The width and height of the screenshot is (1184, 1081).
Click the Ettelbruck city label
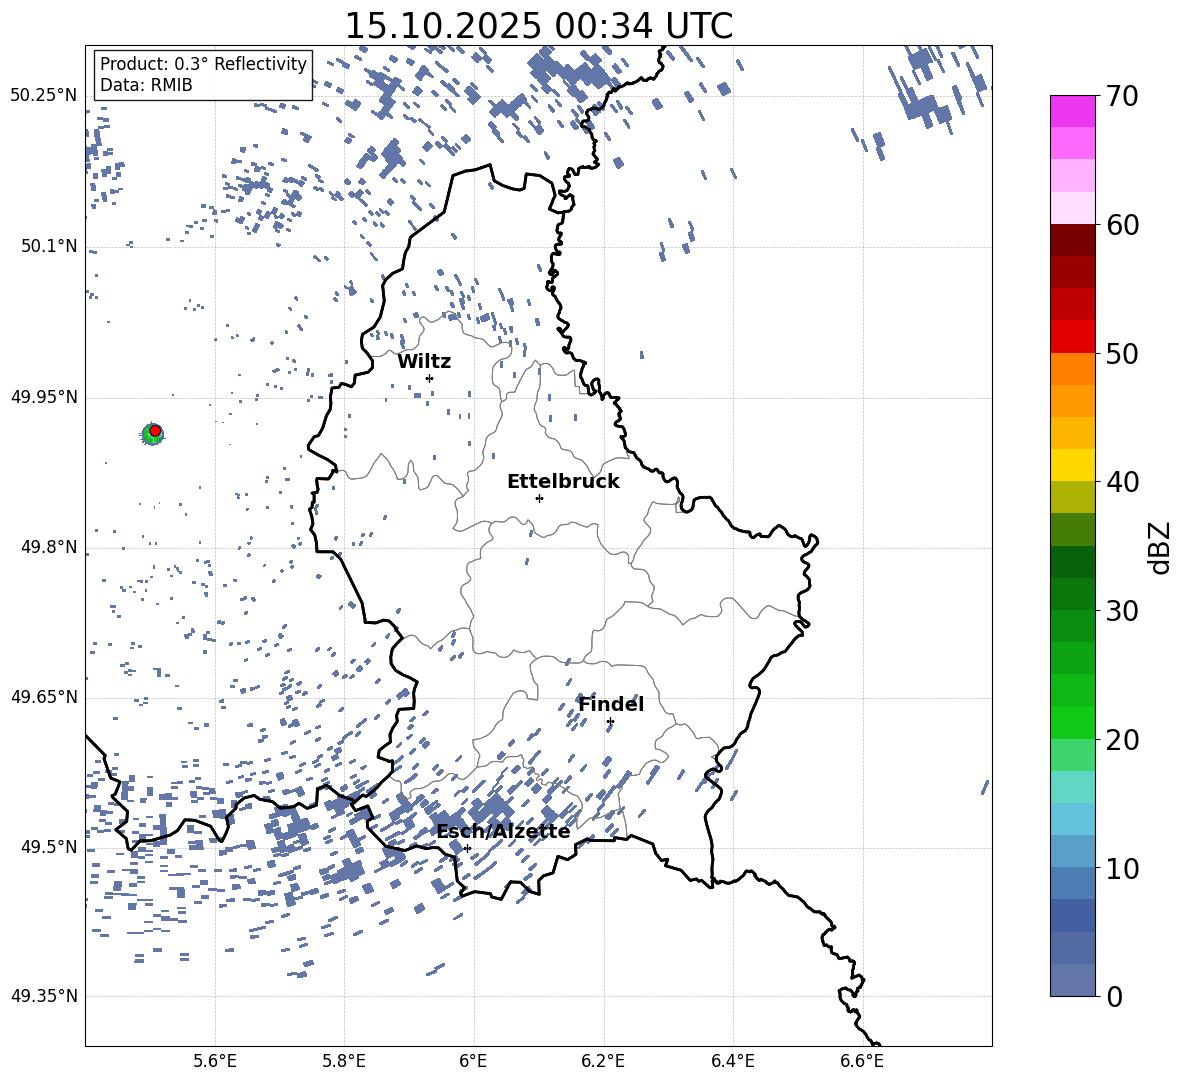(563, 482)
